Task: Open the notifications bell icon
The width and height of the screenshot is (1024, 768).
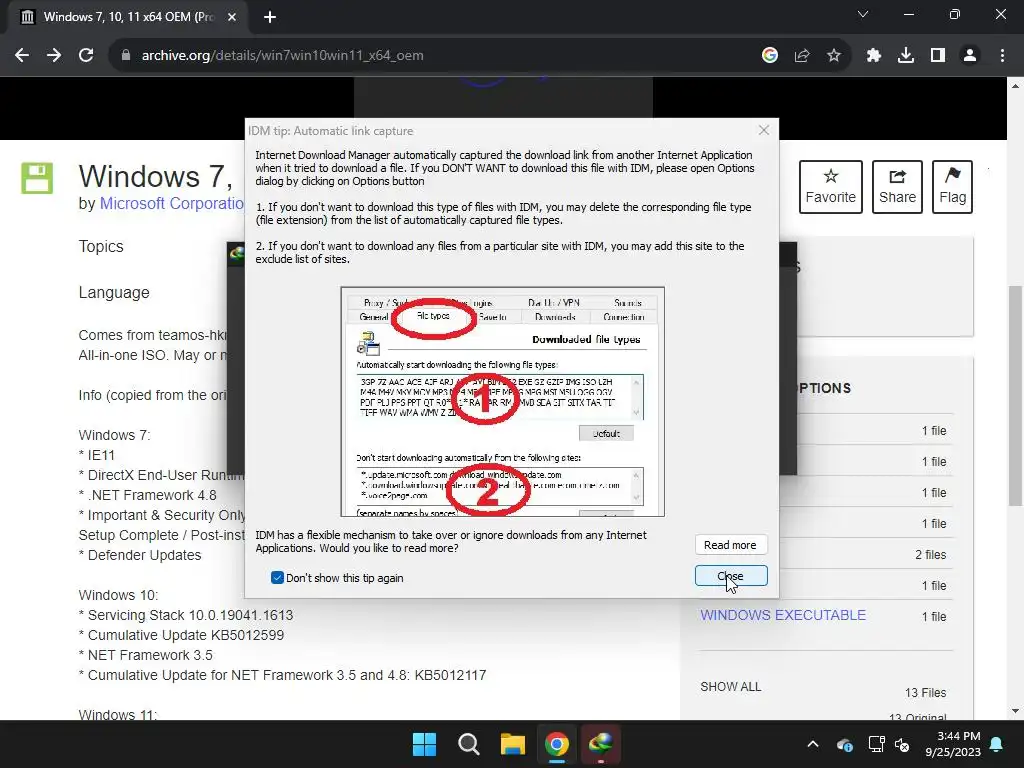Action: [x=997, y=744]
